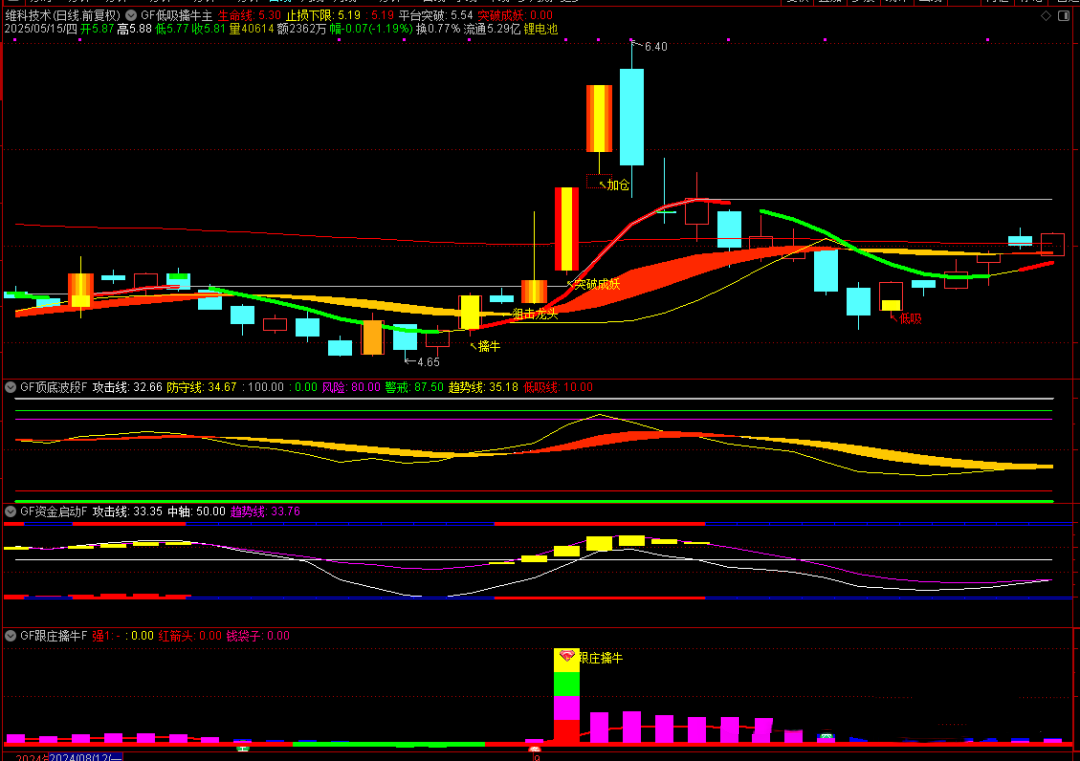Screen dimensions: 1080x761
Task: Expand the GF资金启动F indicator dropdown arrow
Action: point(11,511)
